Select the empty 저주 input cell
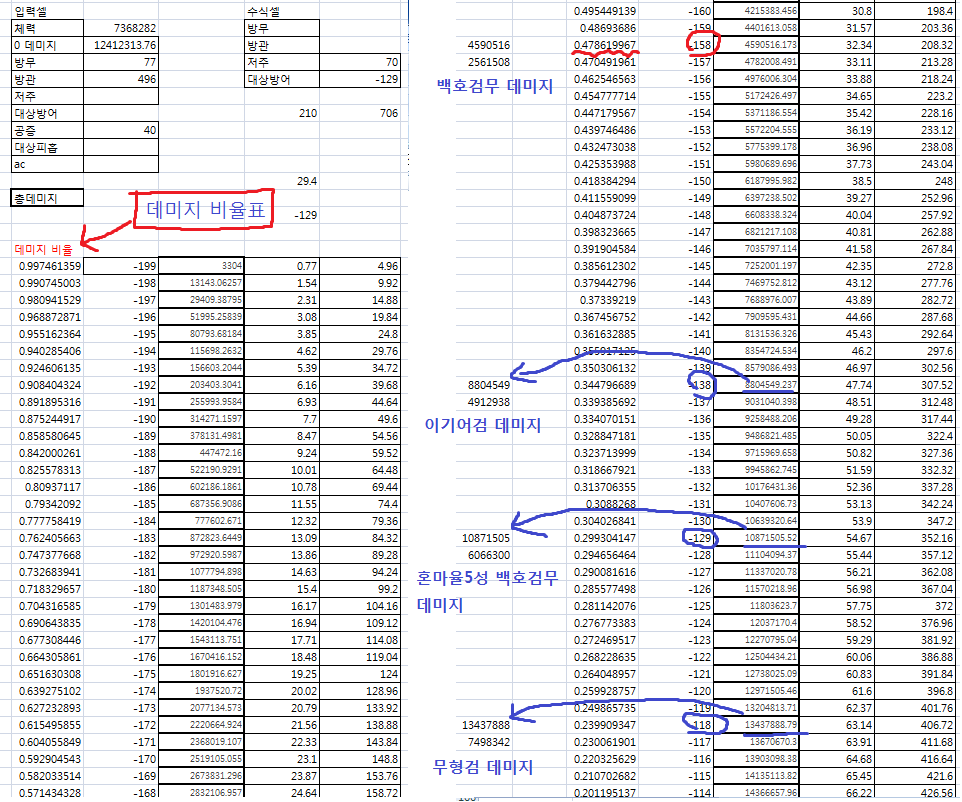This screenshot has height=802, width=962. coord(121,96)
